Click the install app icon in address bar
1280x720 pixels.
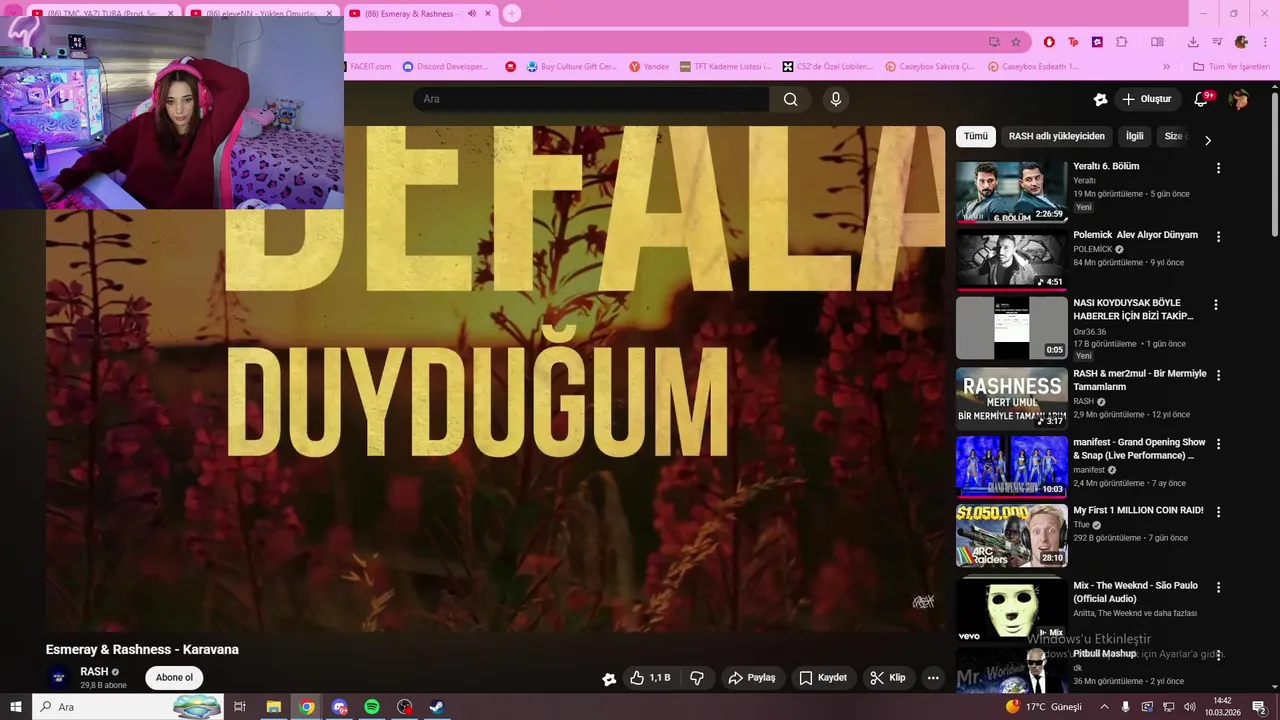click(x=994, y=42)
